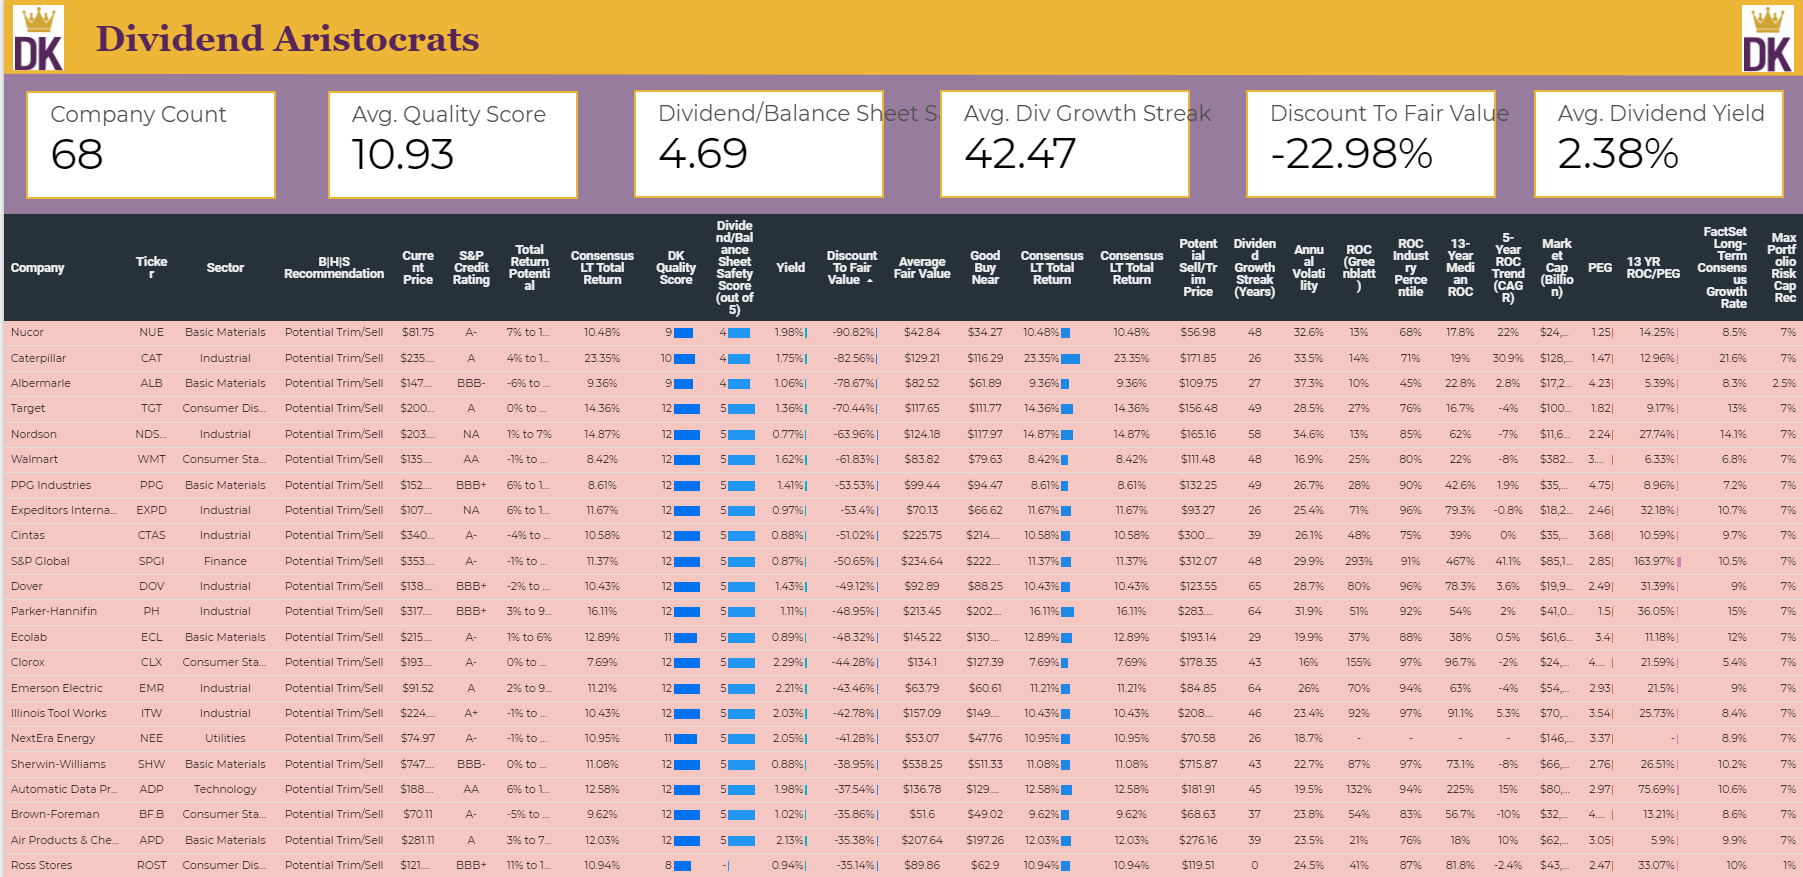Click the Clorox company cell
This screenshot has height=877, width=1803.
pyautogui.click(x=27, y=662)
